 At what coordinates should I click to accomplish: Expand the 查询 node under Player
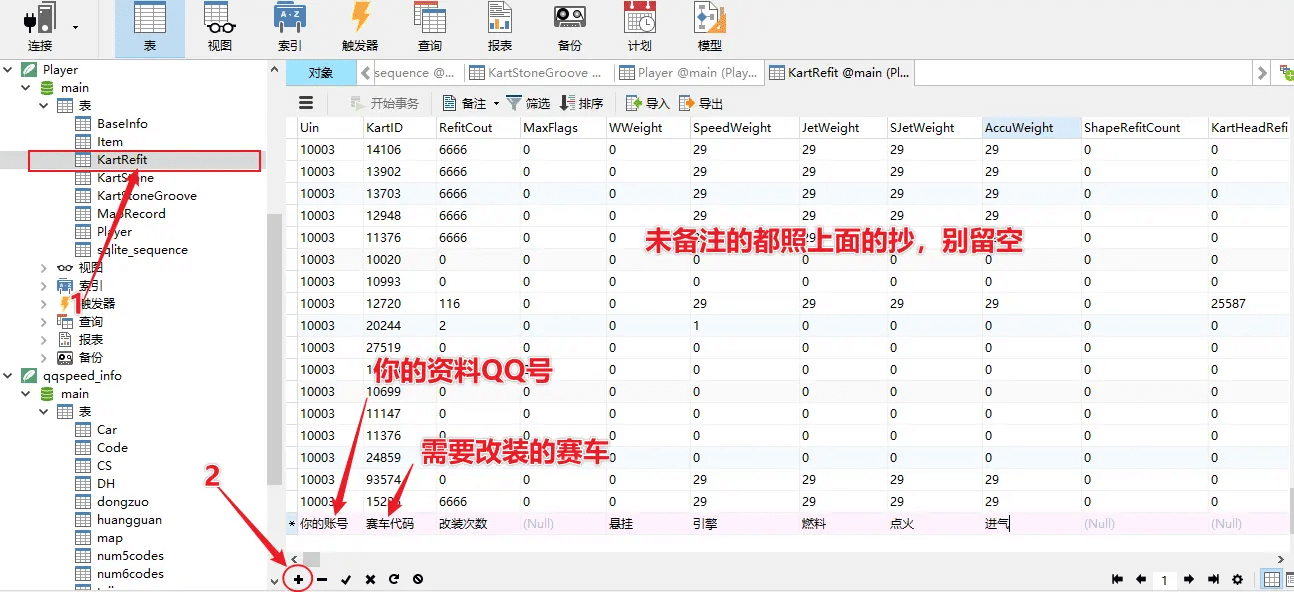point(44,322)
